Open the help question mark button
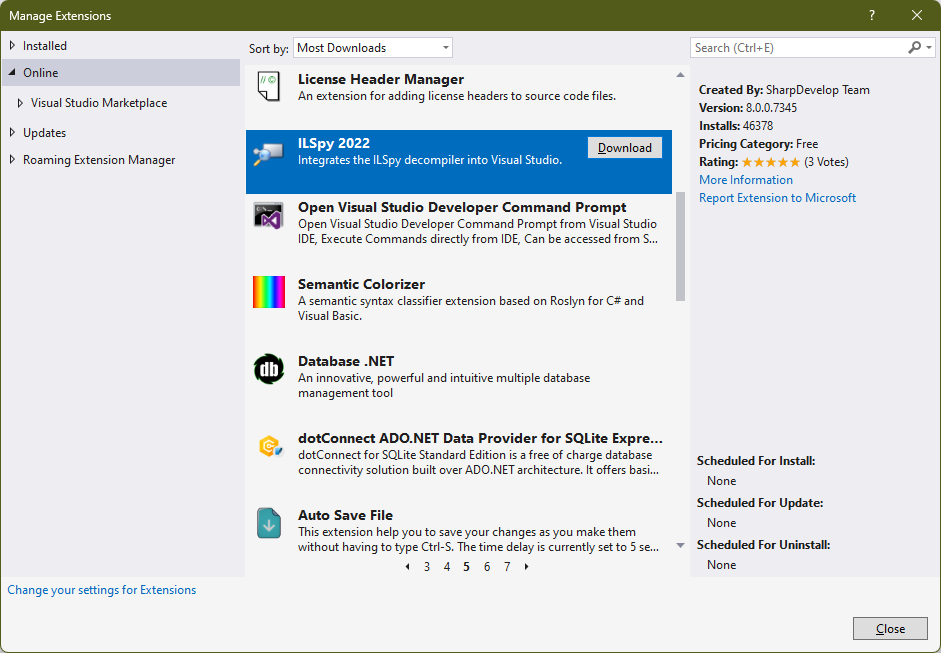Image resolution: width=941 pixels, height=653 pixels. click(872, 16)
